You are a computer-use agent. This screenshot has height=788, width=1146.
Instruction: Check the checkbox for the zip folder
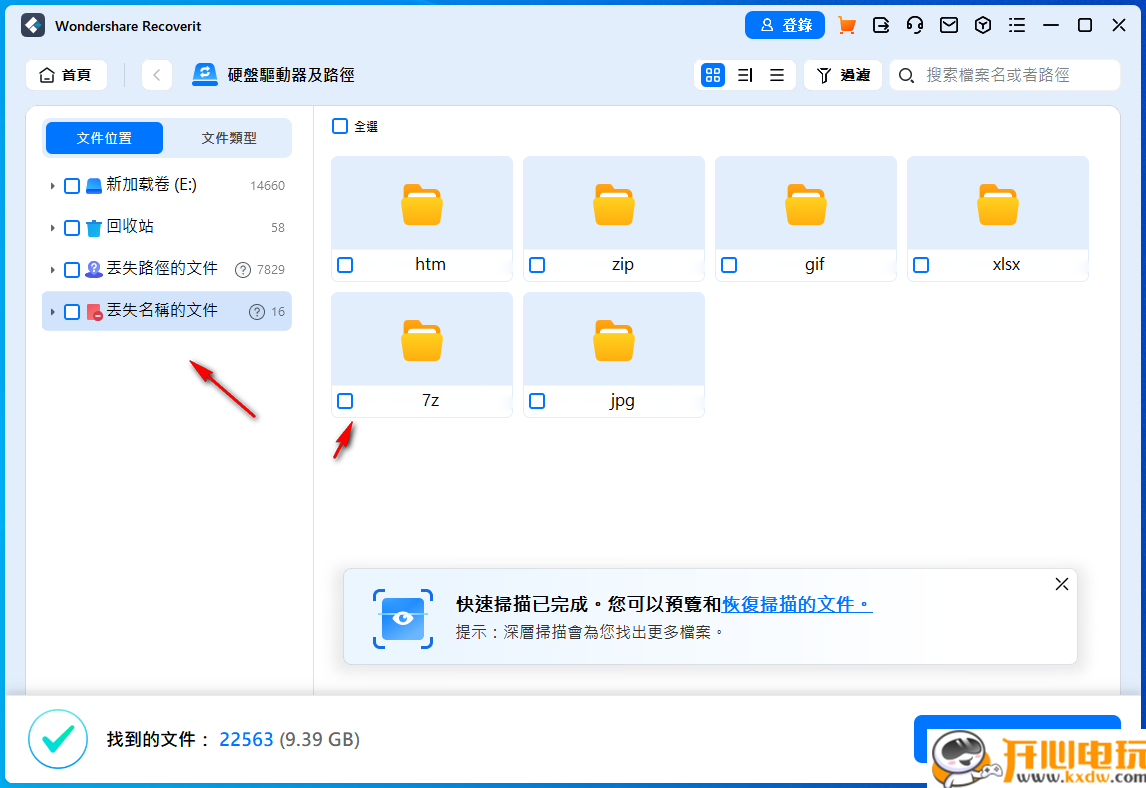pos(537,264)
